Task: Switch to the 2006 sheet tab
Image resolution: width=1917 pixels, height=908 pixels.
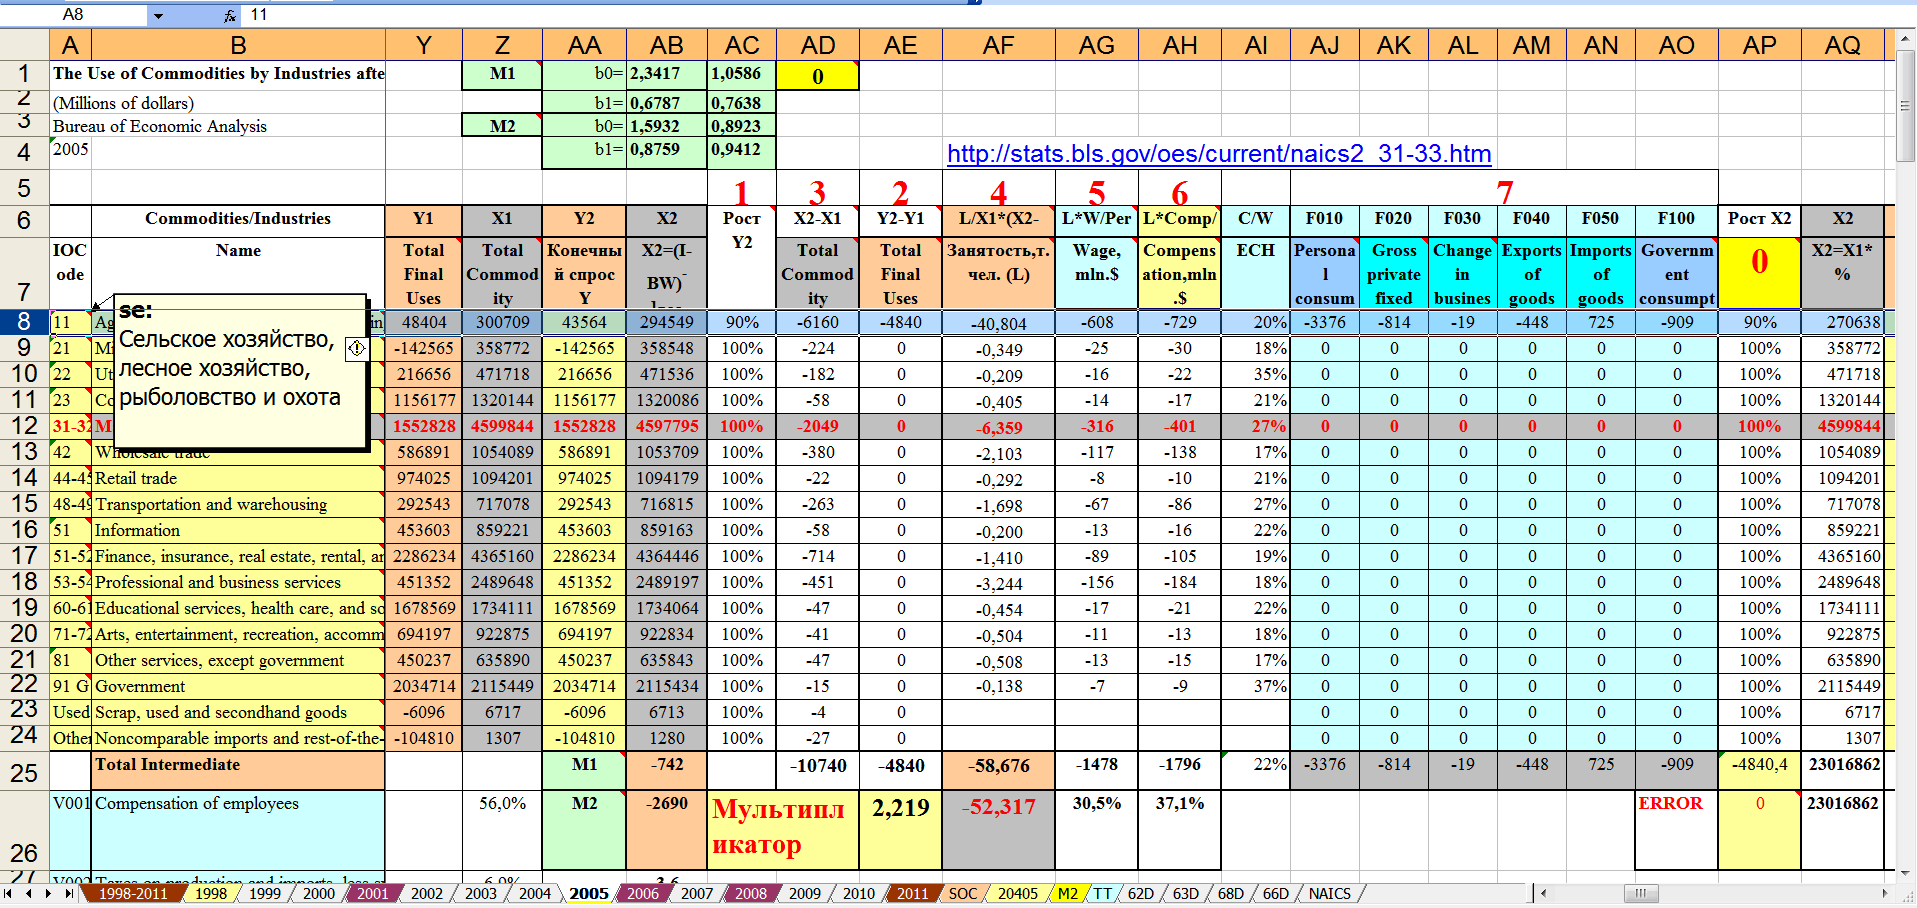Action: pyautogui.click(x=642, y=893)
